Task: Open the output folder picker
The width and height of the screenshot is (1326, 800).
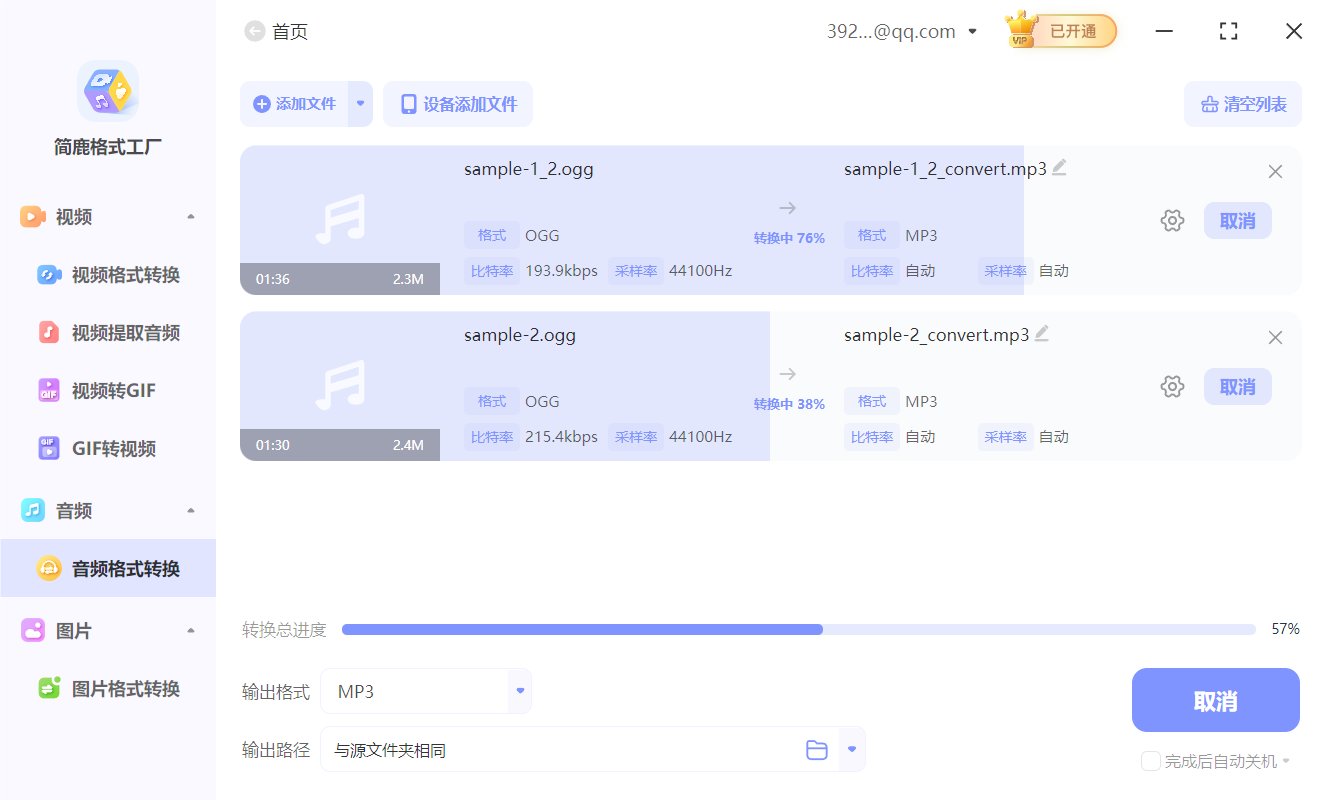Action: click(816, 748)
